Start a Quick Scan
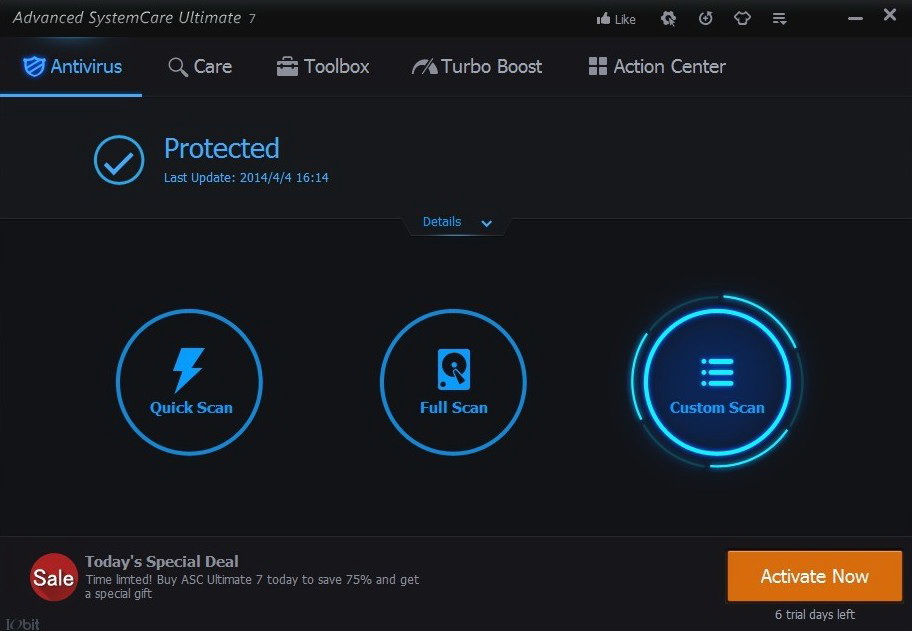912x631 pixels. click(x=189, y=382)
